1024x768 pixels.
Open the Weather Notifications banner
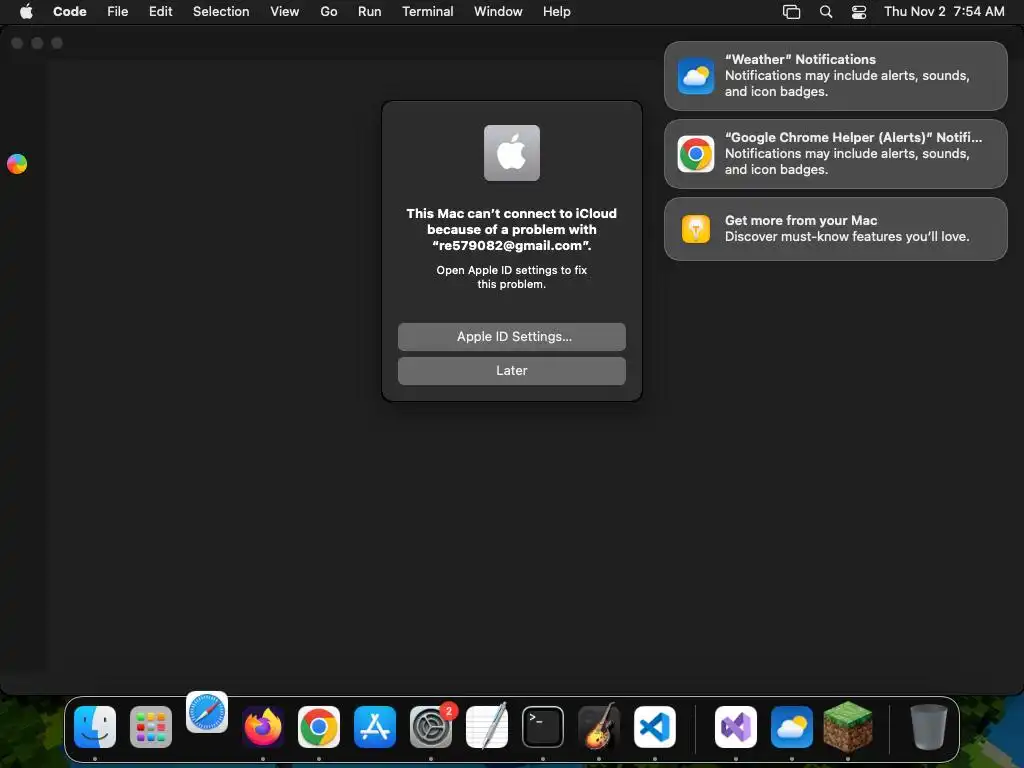click(x=836, y=76)
